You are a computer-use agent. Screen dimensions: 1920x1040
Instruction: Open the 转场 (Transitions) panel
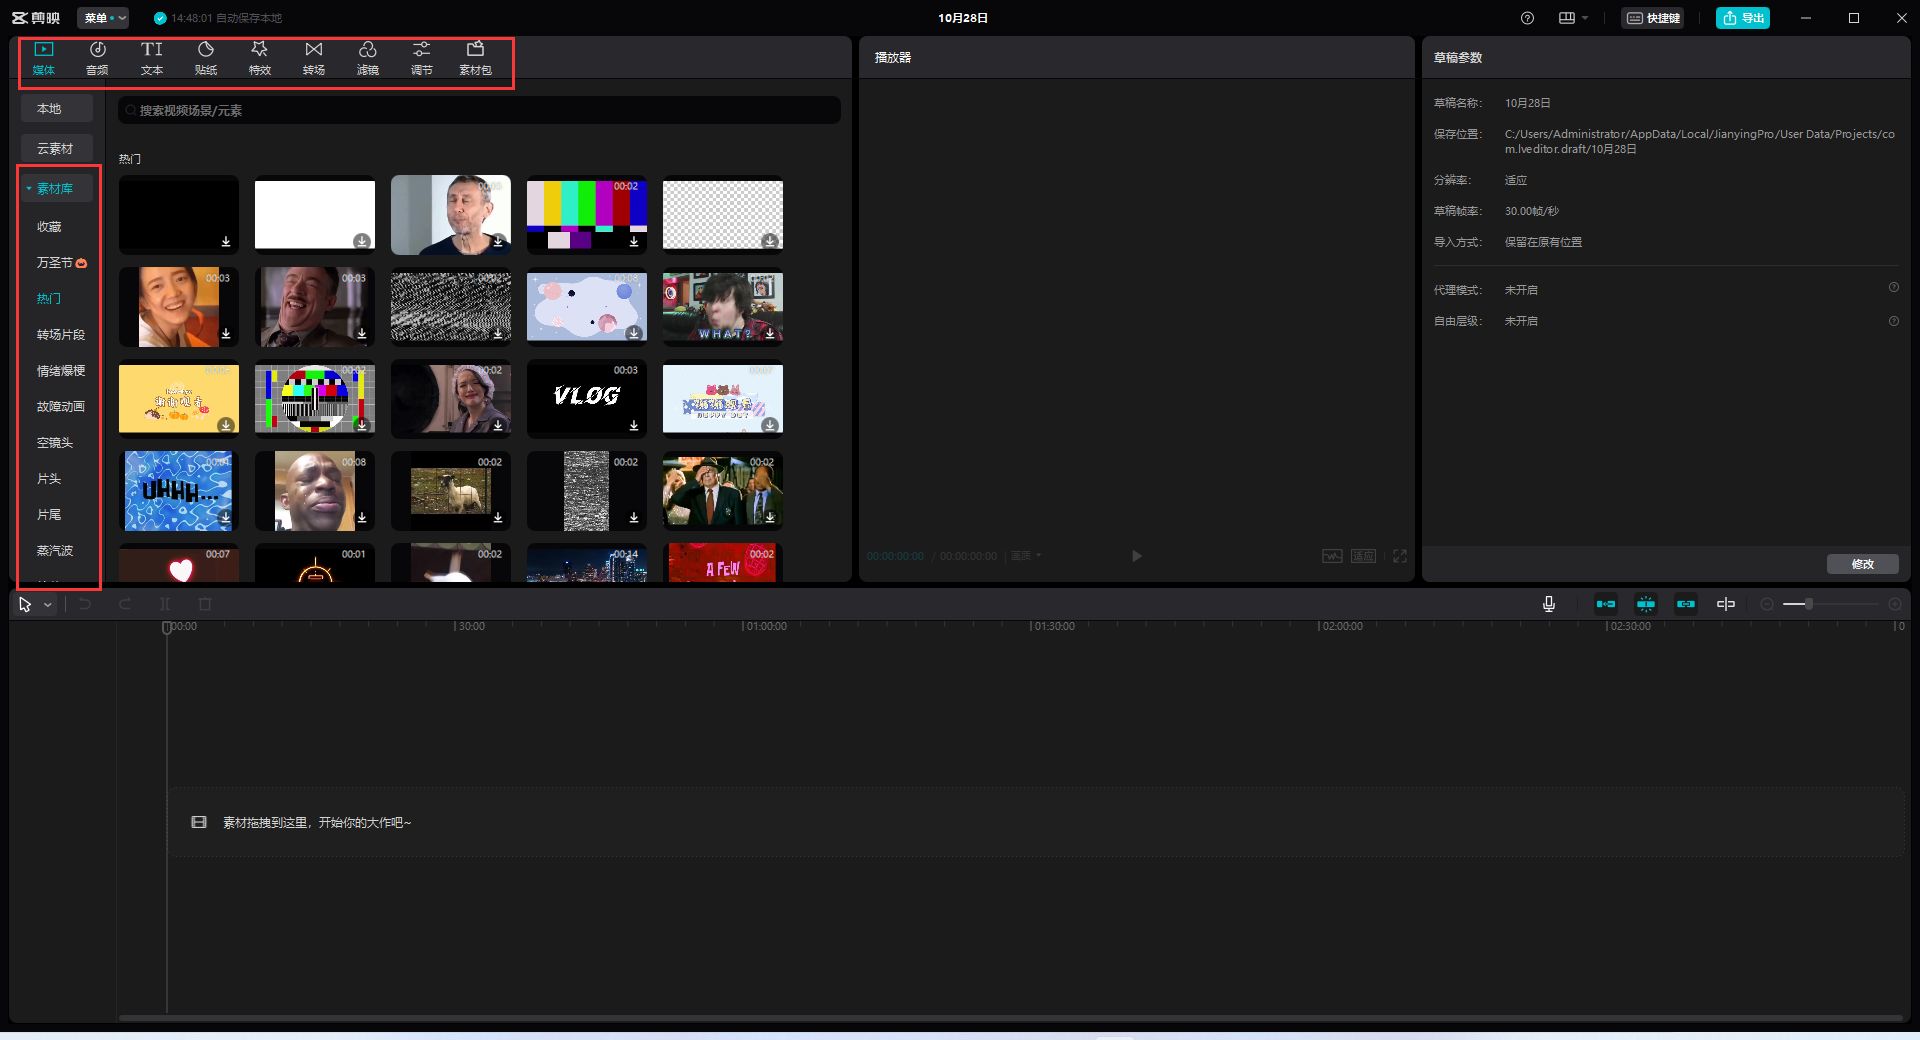tap(314, 58)
